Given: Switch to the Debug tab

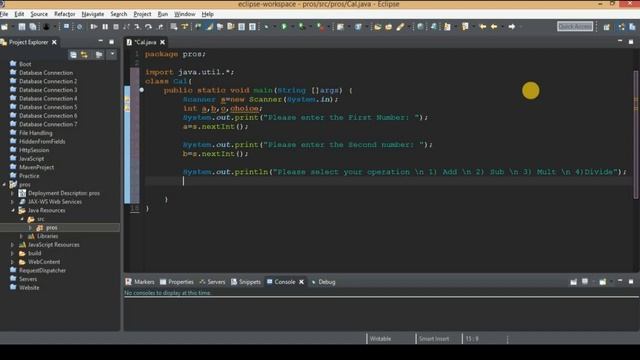Looking at the screenshot, I should (x=323, y=282).
